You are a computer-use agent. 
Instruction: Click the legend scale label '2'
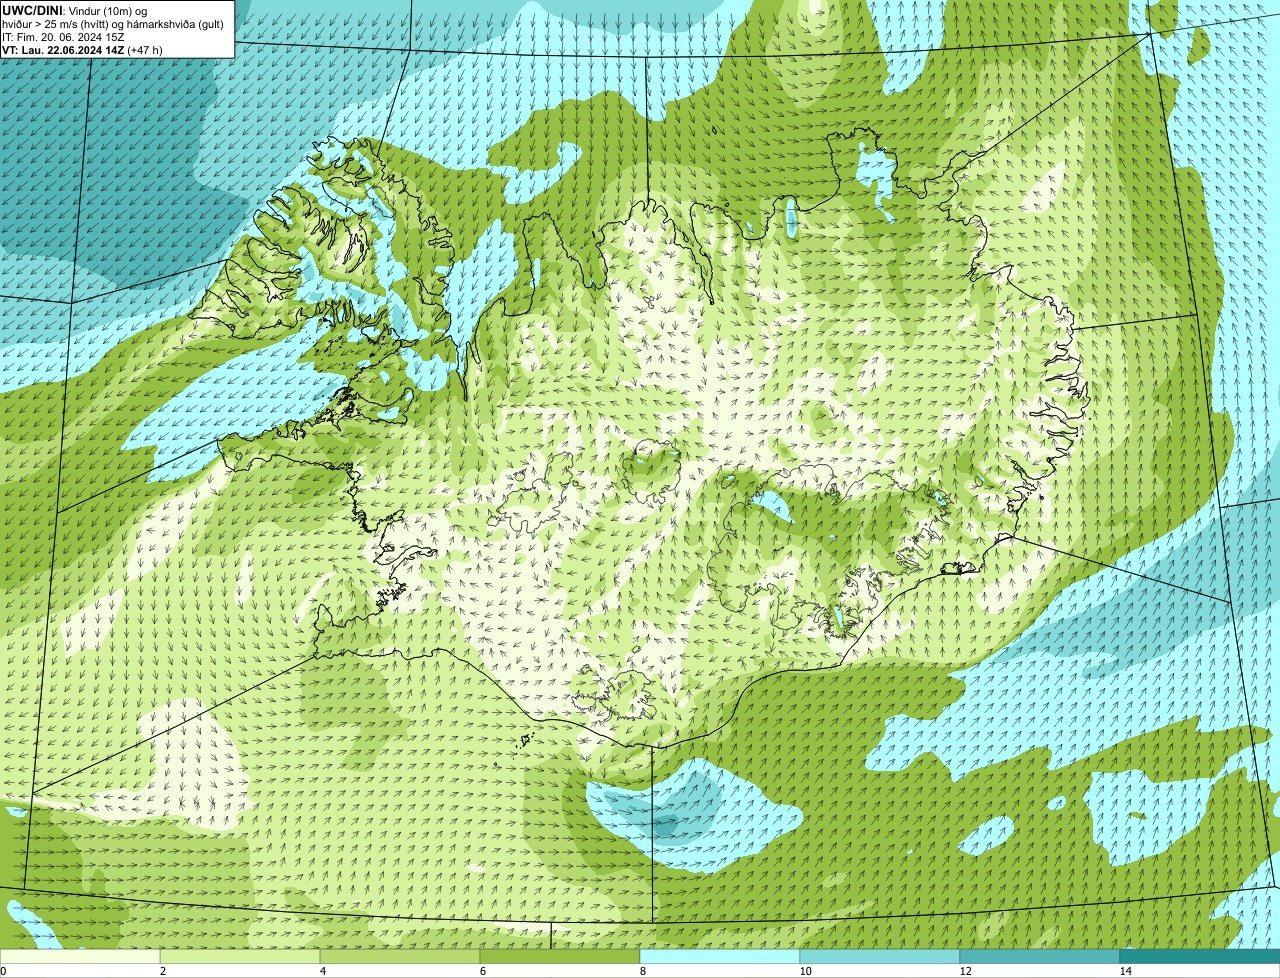click(x=162, y=971)
